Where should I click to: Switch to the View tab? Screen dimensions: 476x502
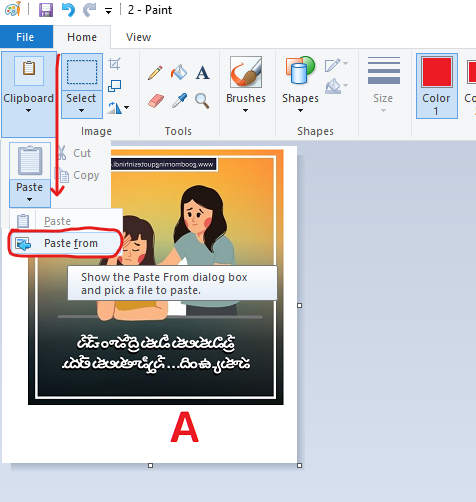click(x=138, y=37)
